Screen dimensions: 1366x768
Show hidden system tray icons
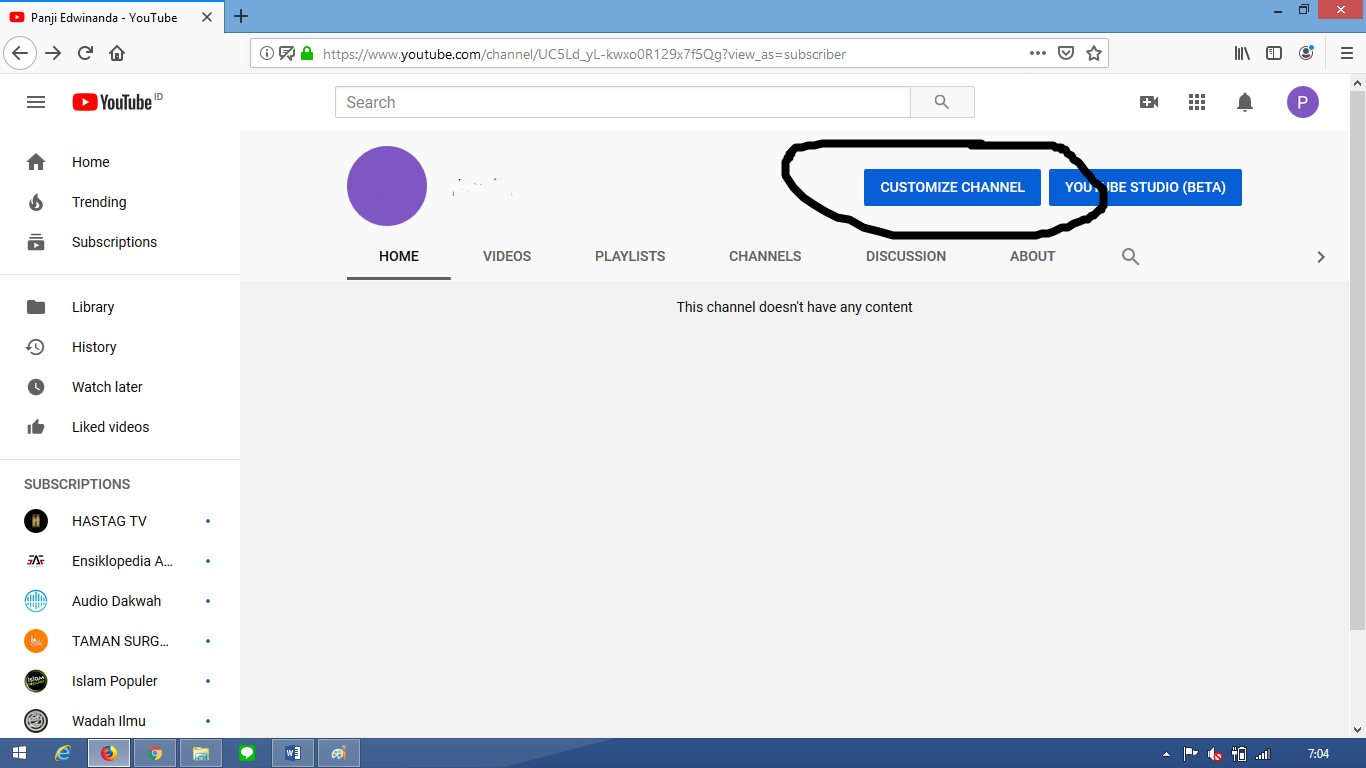tap(1166, 754)
